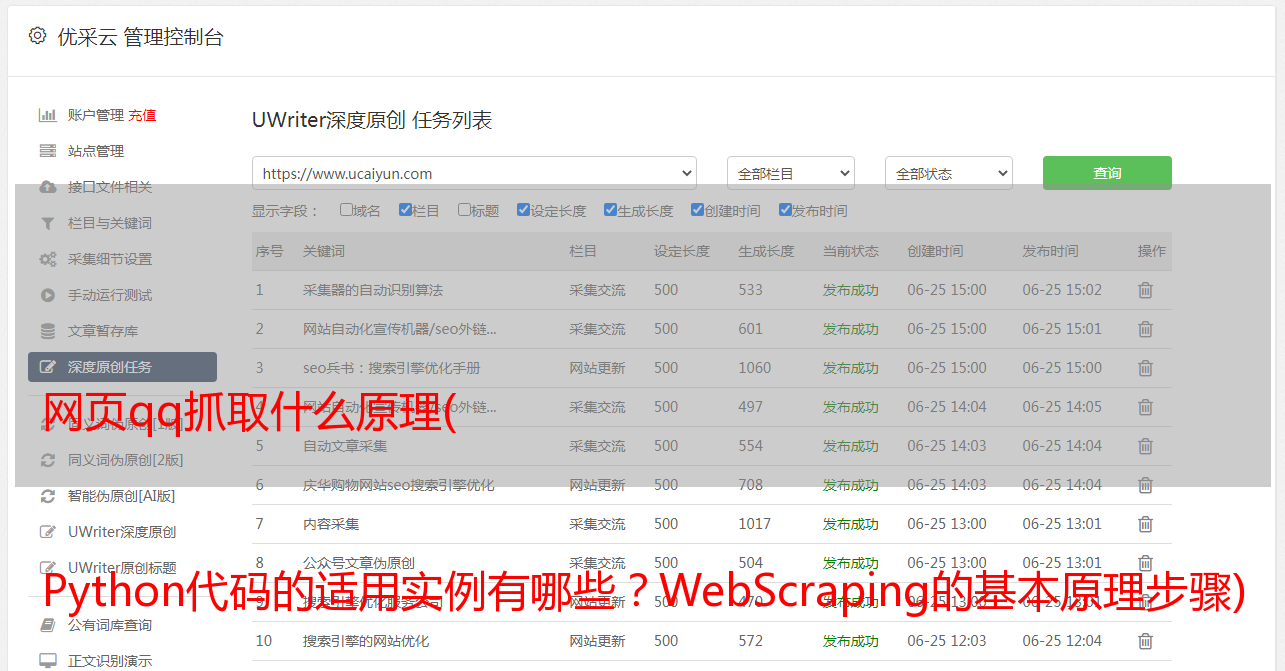
Task: Open 栏目与关键词 in the sidebar
Action: point(110,223)
